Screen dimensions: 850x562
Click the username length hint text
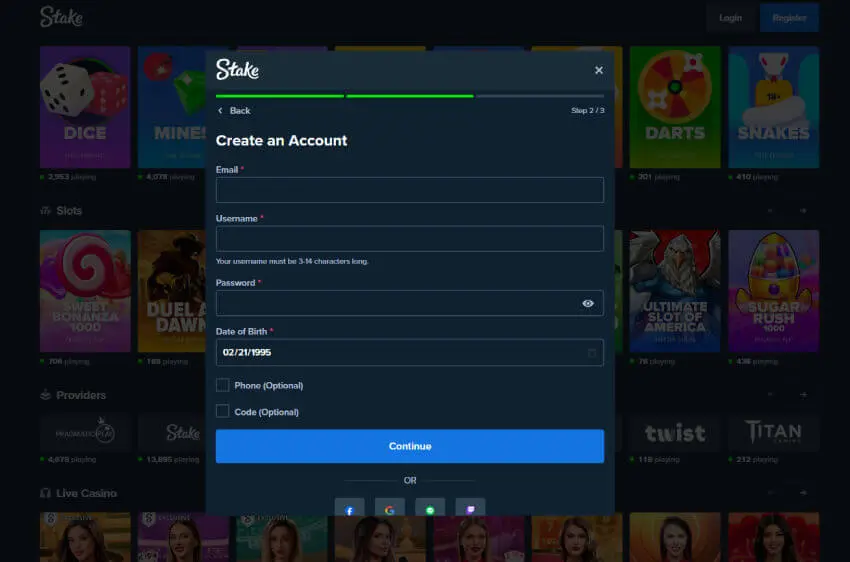(292, 261)
